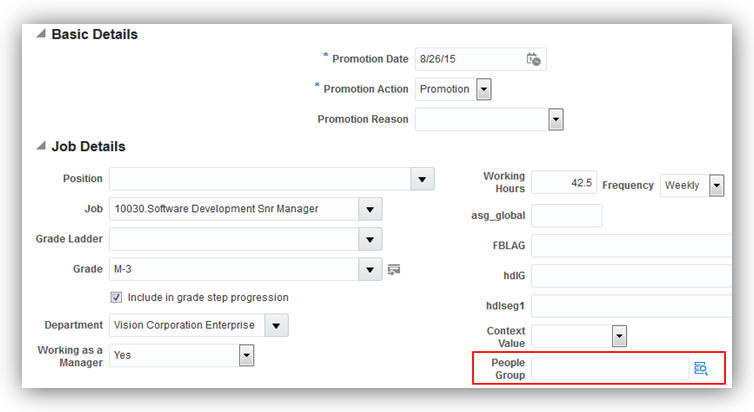754x412 pixels.
Task: Open the Context Value dropdown
Action: pos(619,336)
